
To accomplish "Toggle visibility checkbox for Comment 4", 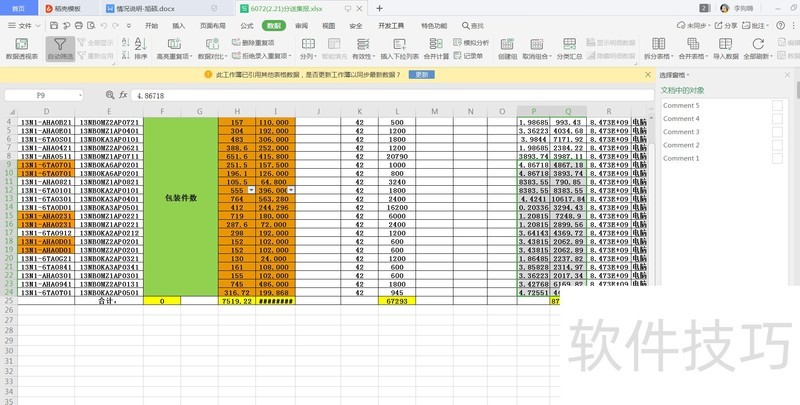I will pyautogui.click(x=777, y=119).
